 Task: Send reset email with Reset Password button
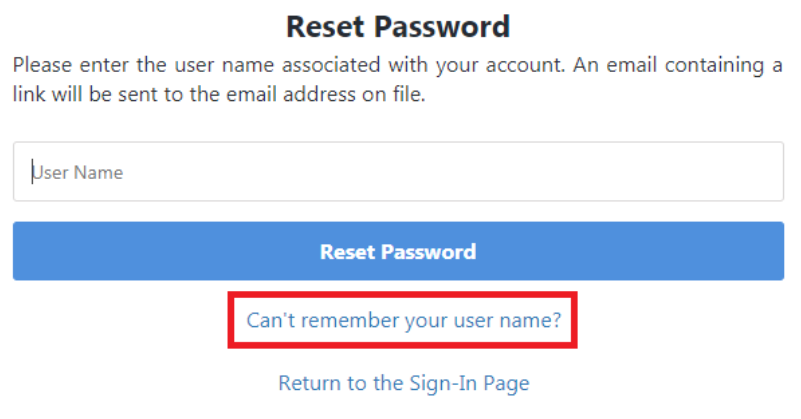pos(398,251)
